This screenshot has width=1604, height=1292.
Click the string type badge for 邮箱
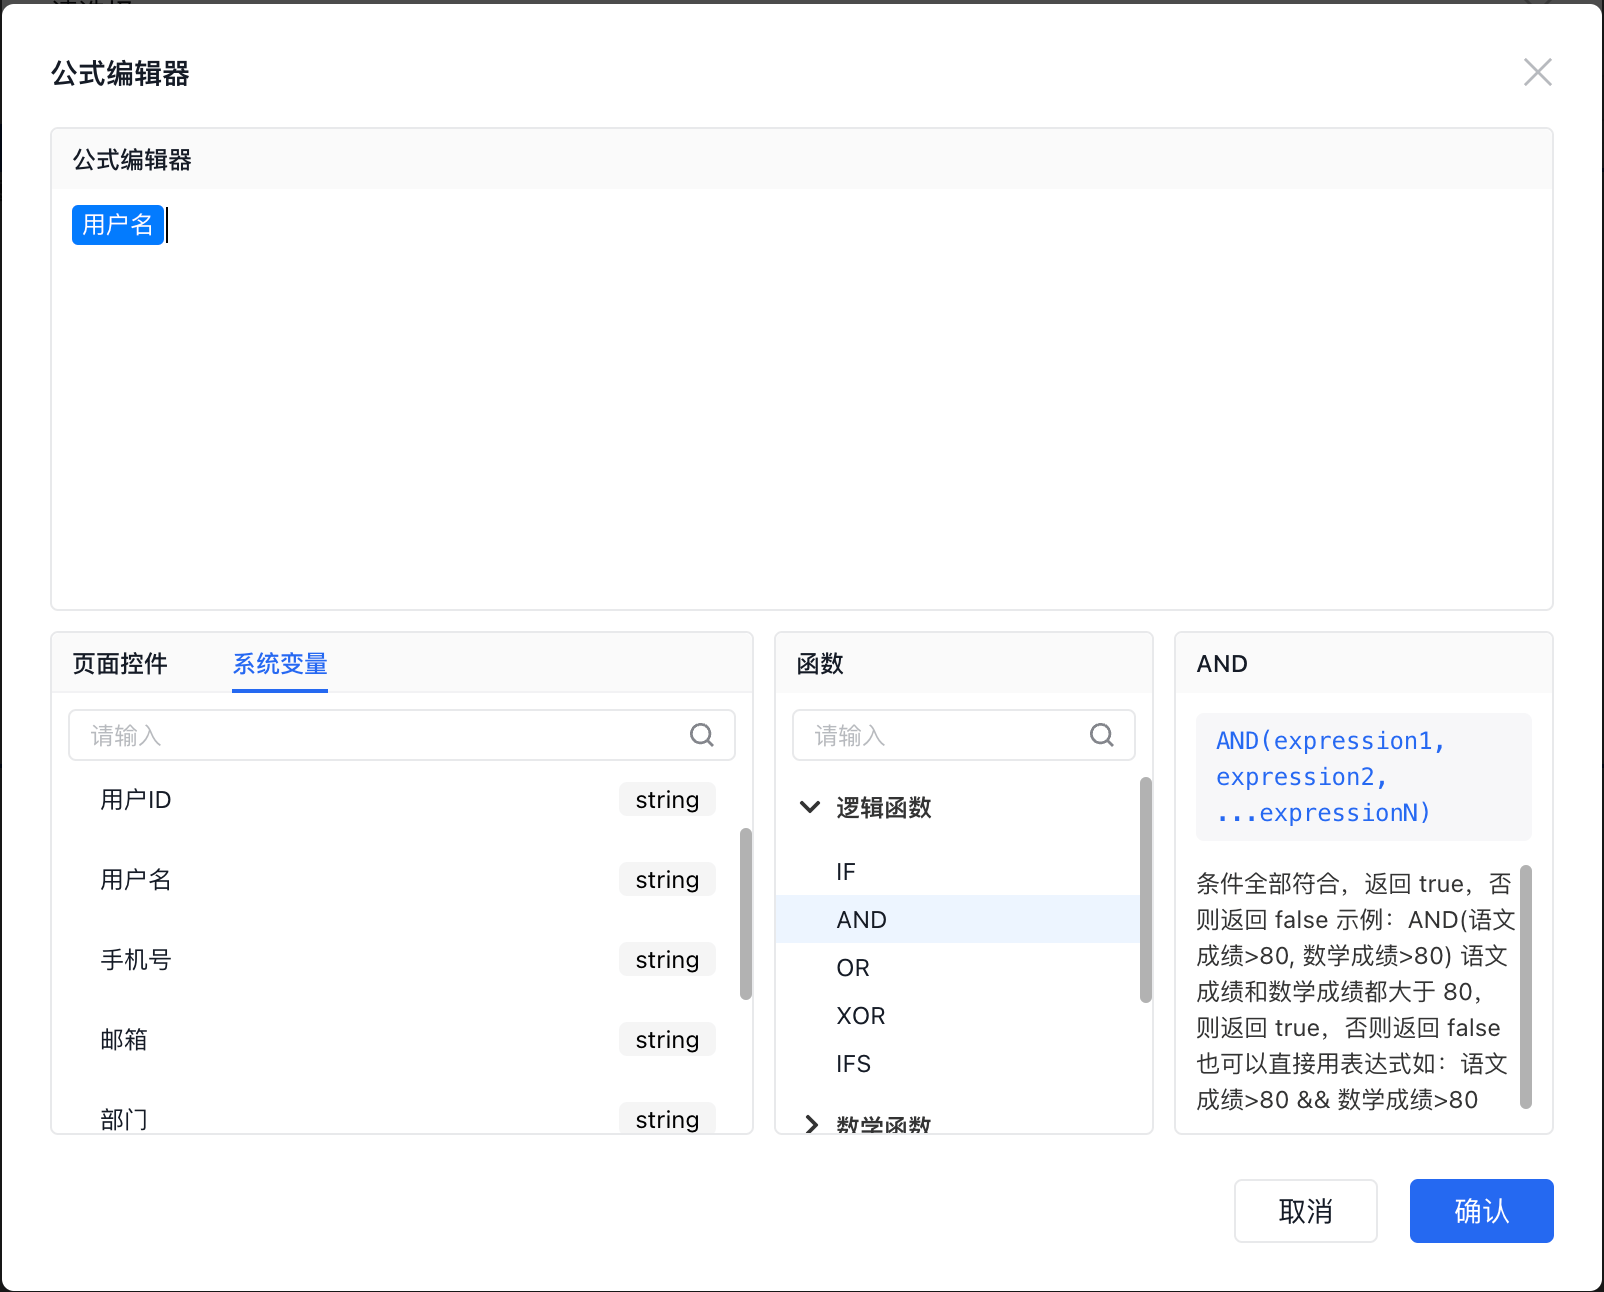tap(667, 1039)
